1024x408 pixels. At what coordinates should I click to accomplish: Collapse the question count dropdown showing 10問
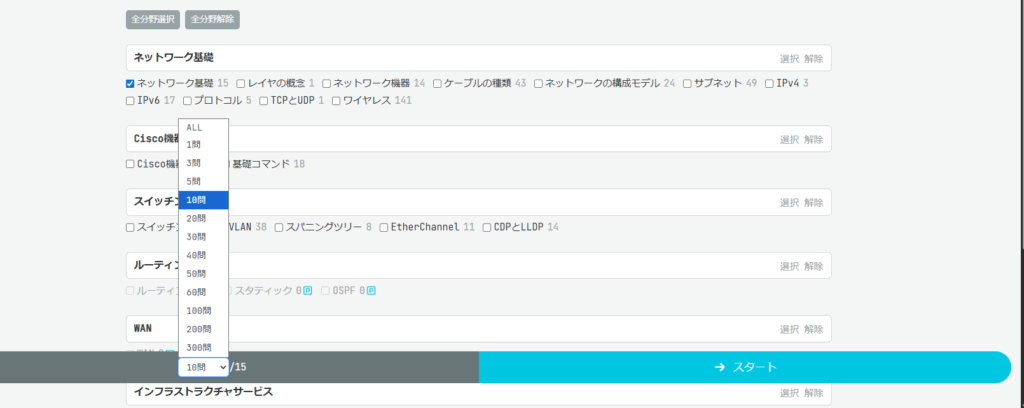pos(203,367)
